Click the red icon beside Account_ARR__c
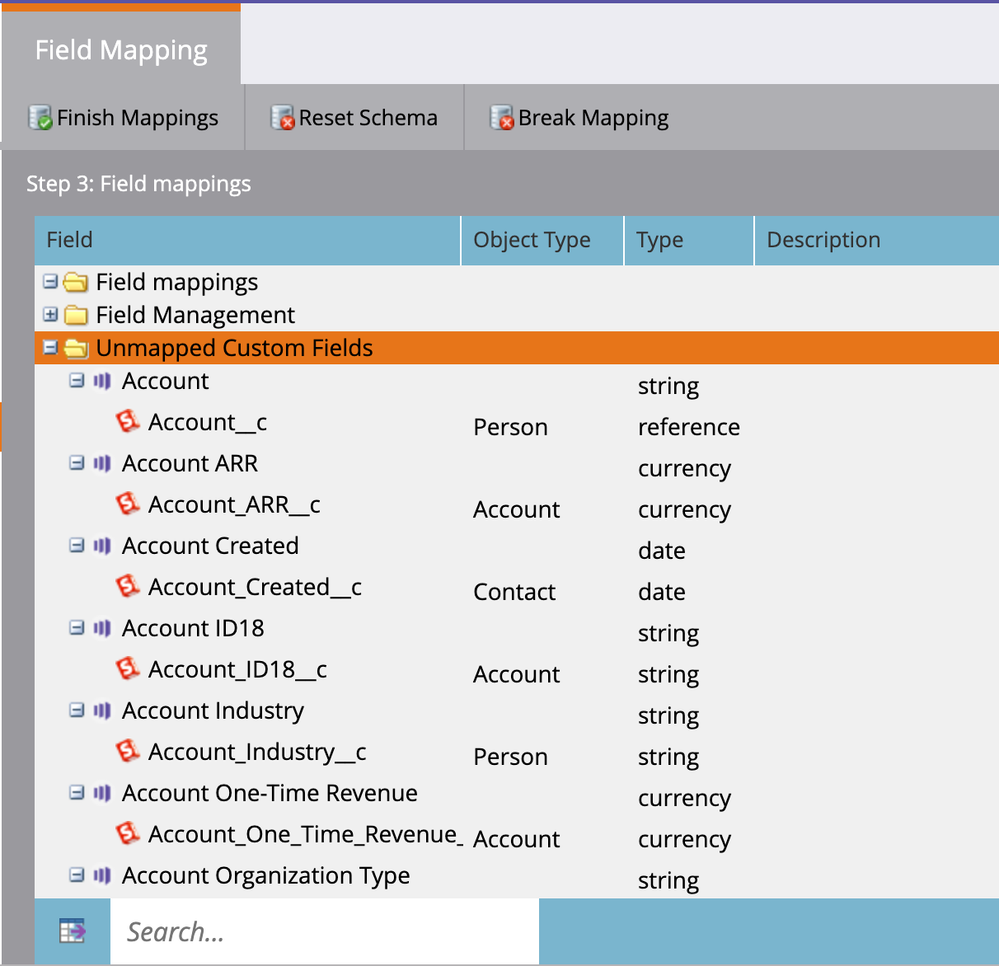Image resolution: width=999 pixels, height=966 pixels. click(128, 504)
